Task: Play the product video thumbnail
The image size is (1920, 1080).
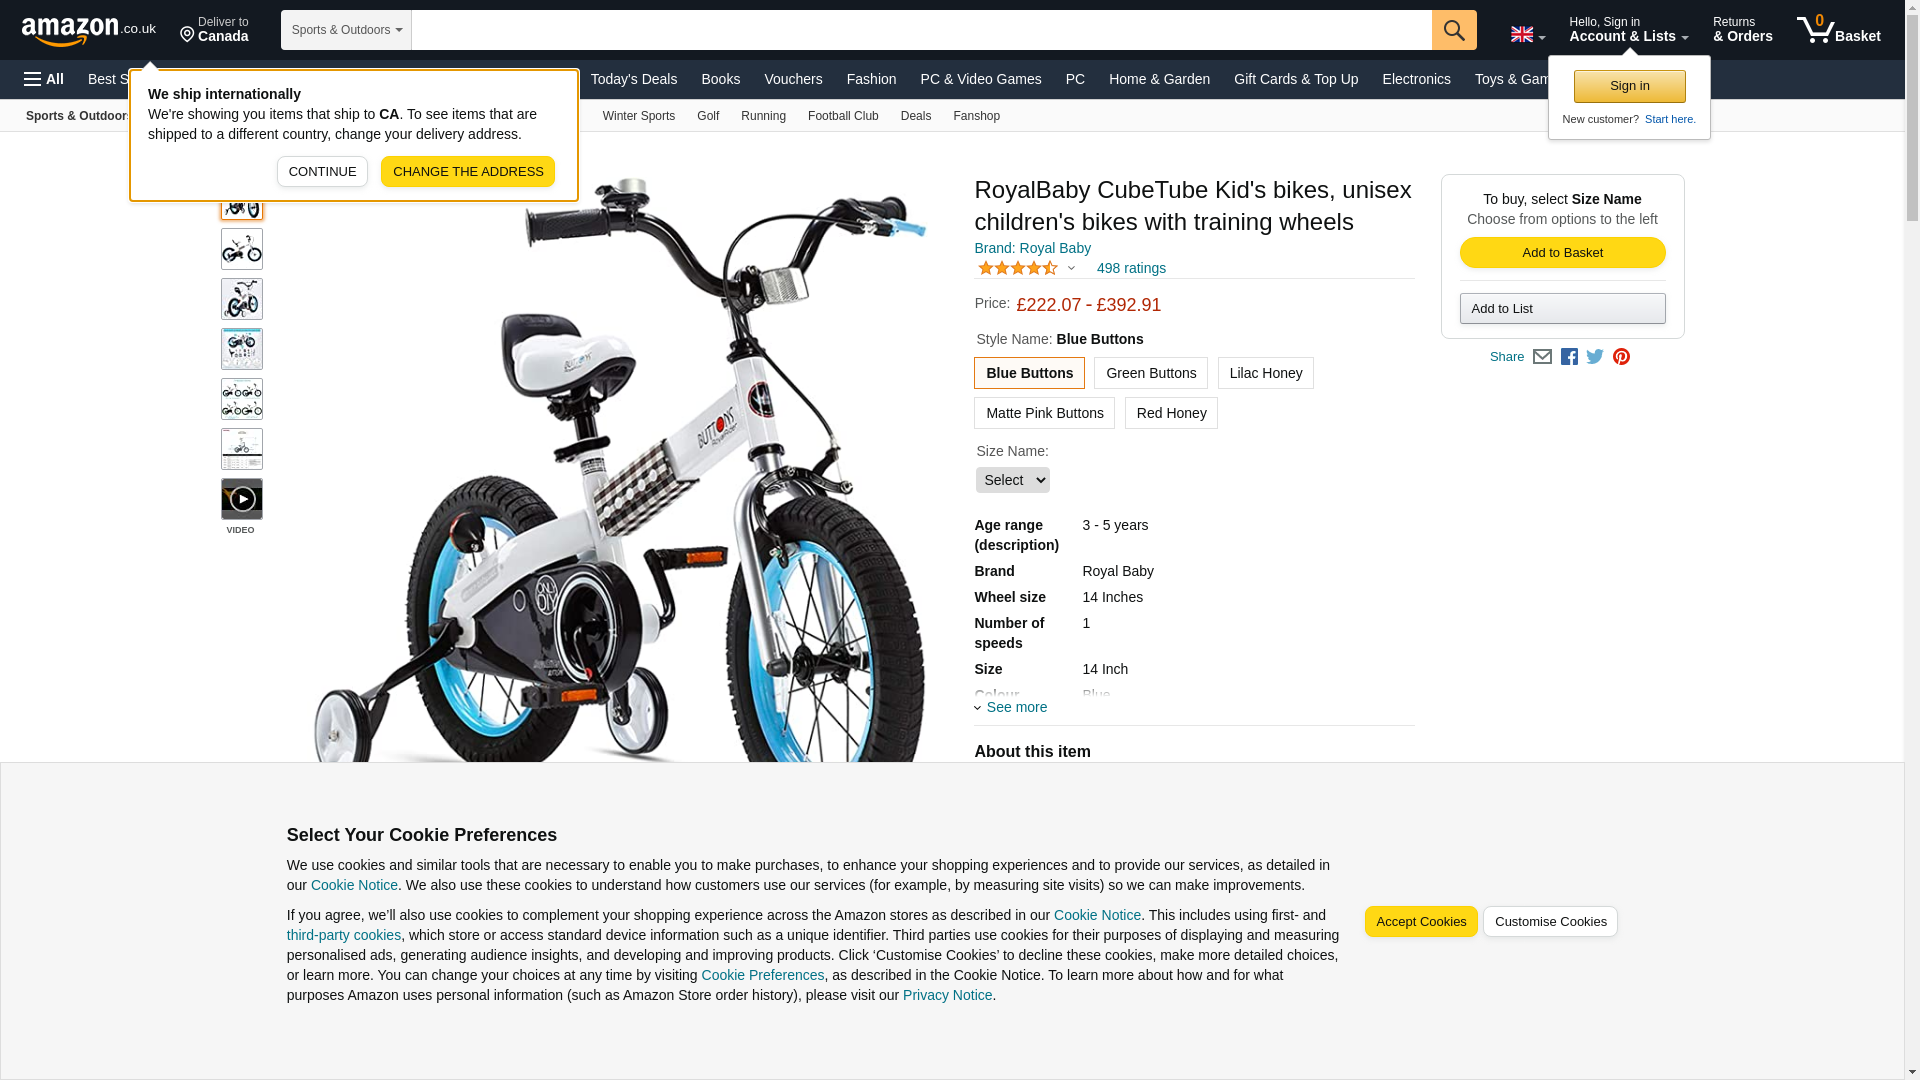Action: click(x=242, y=499)
